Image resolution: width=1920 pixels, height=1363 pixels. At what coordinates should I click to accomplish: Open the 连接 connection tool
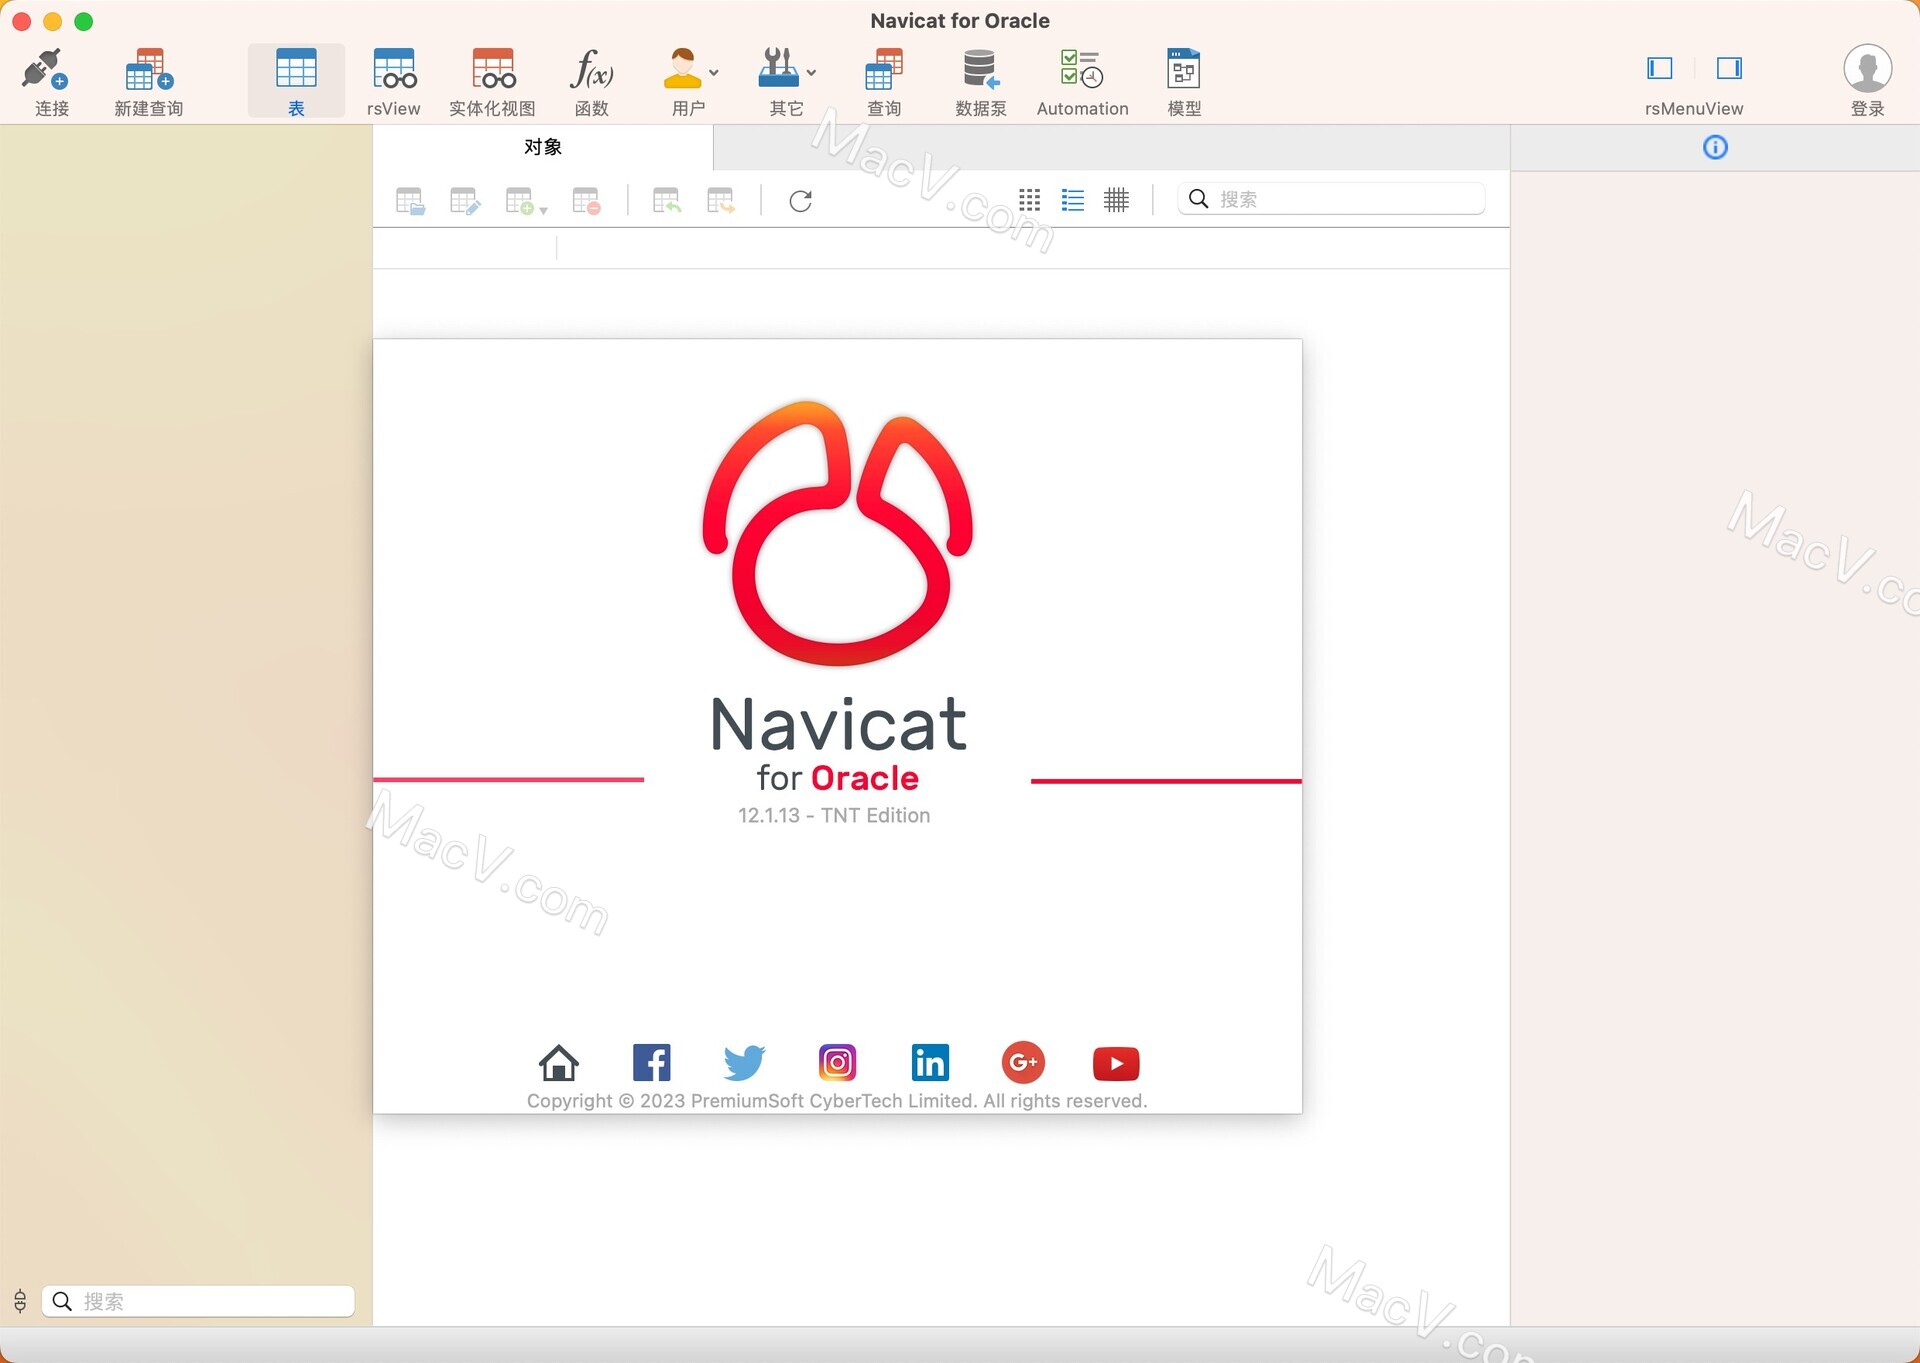tap(46, 70)
